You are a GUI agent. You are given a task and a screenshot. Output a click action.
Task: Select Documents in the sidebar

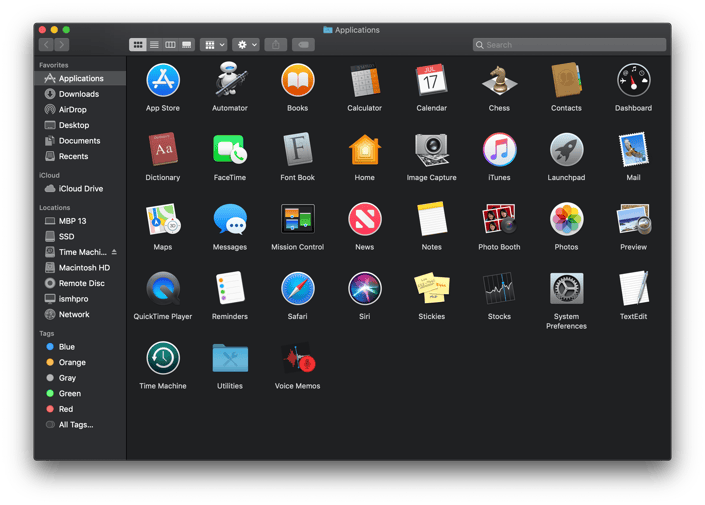click(80, 141)
